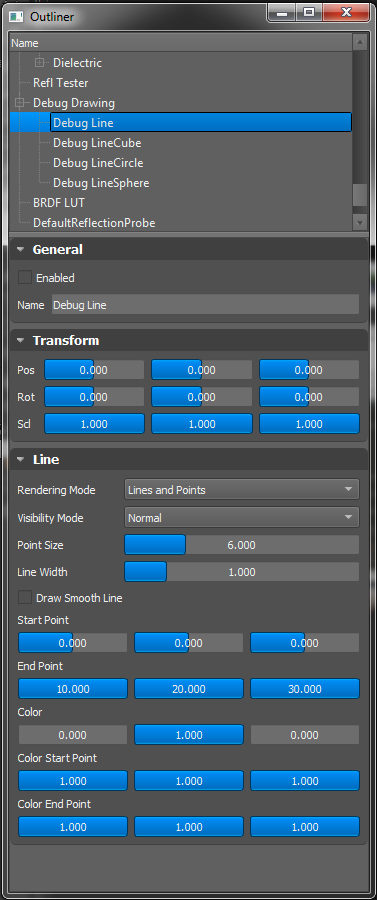Click the Rot Z value slider

[309, 397]
